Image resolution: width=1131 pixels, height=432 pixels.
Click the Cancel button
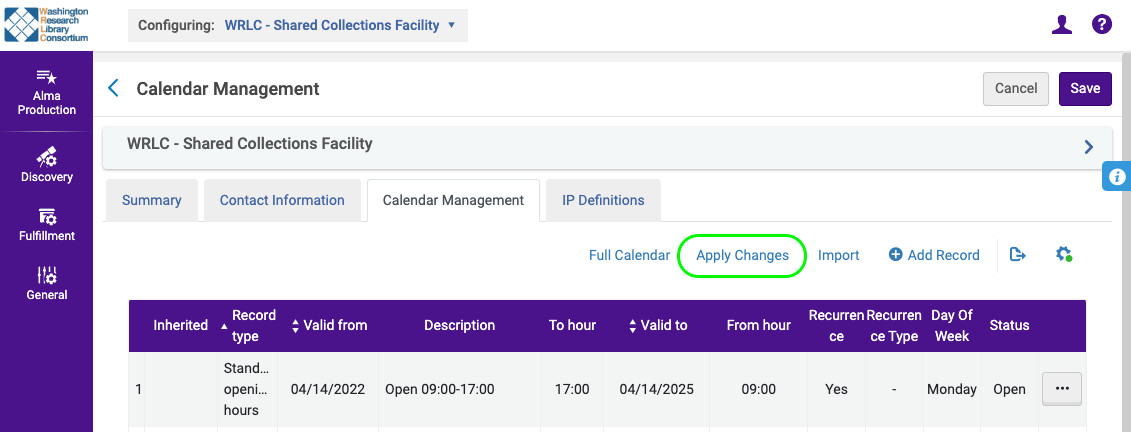[1016, 89]
